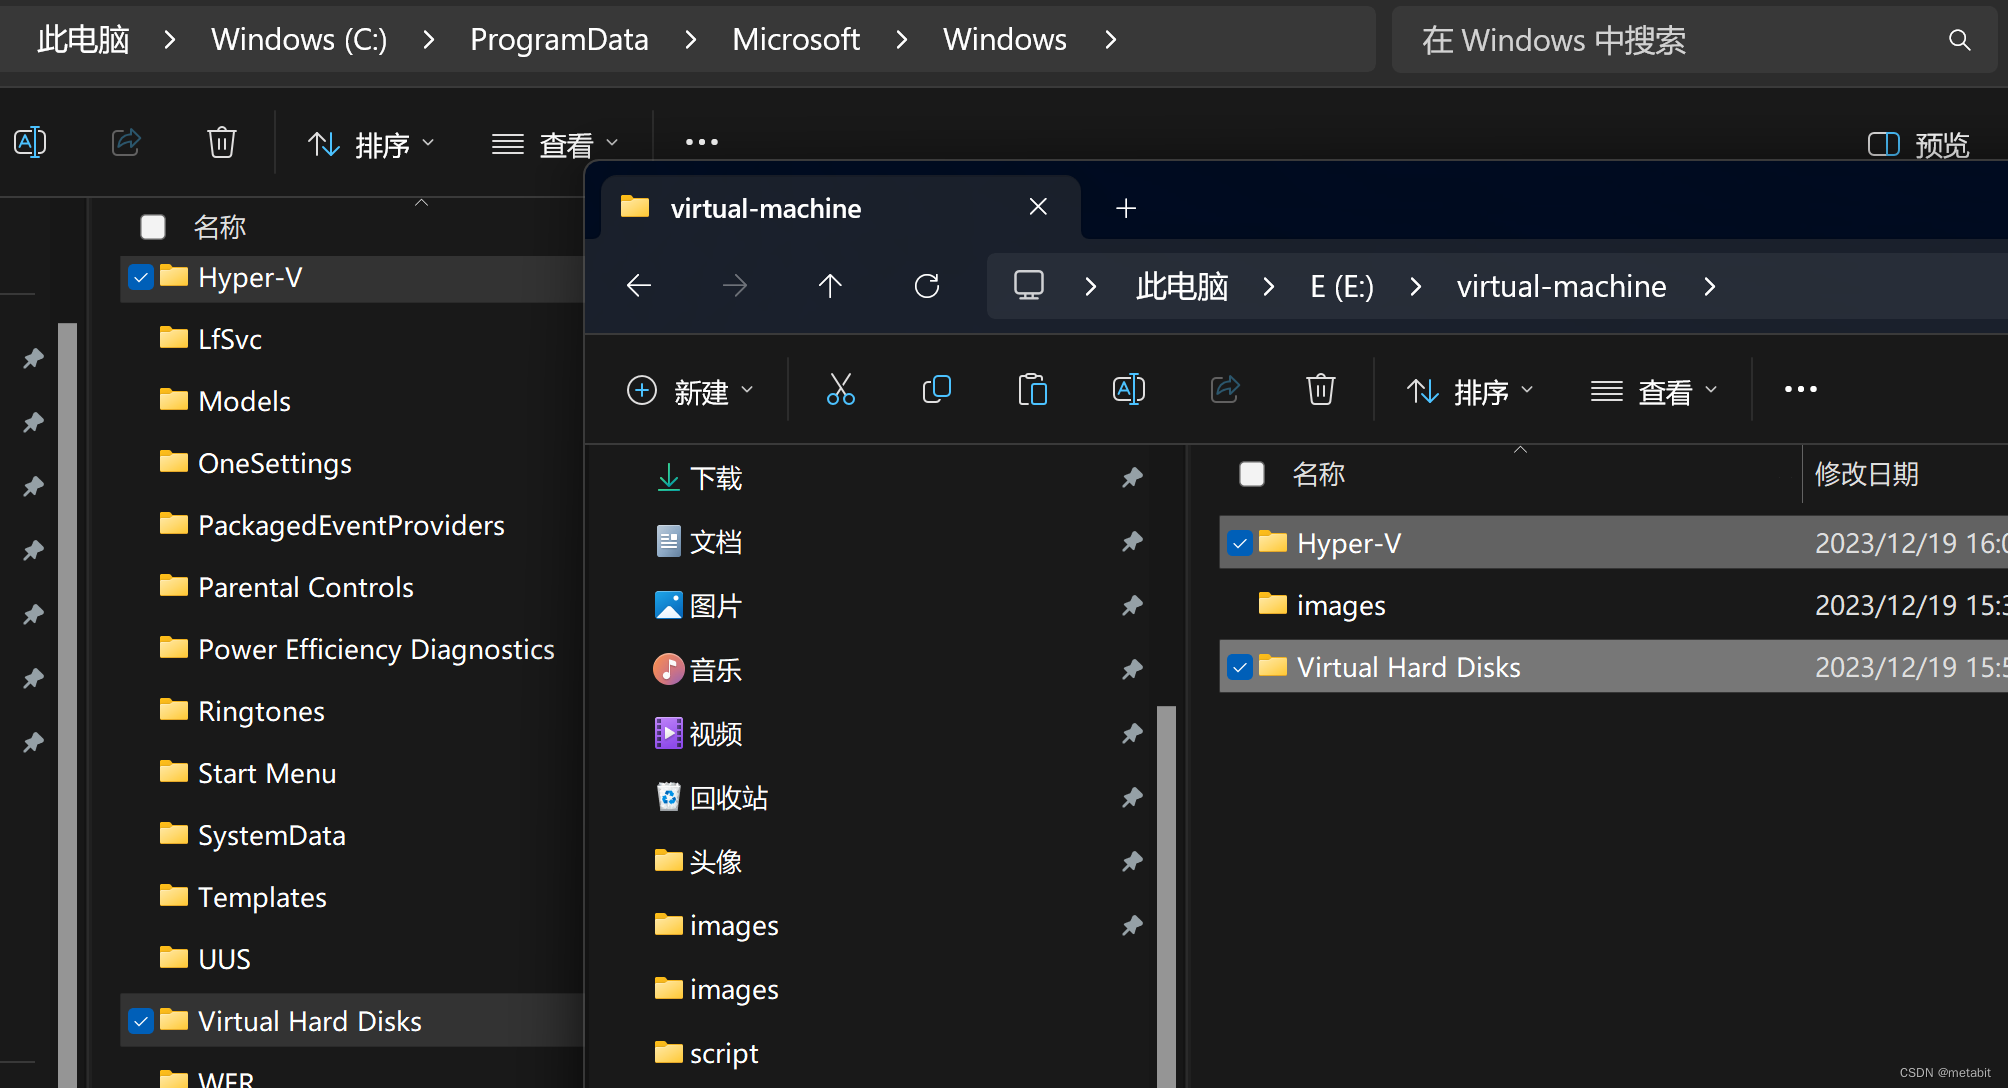
Task: Uncheck Virtual Hard Disks checkbox in virtual-machine list
Action: tap(1240, 667)
